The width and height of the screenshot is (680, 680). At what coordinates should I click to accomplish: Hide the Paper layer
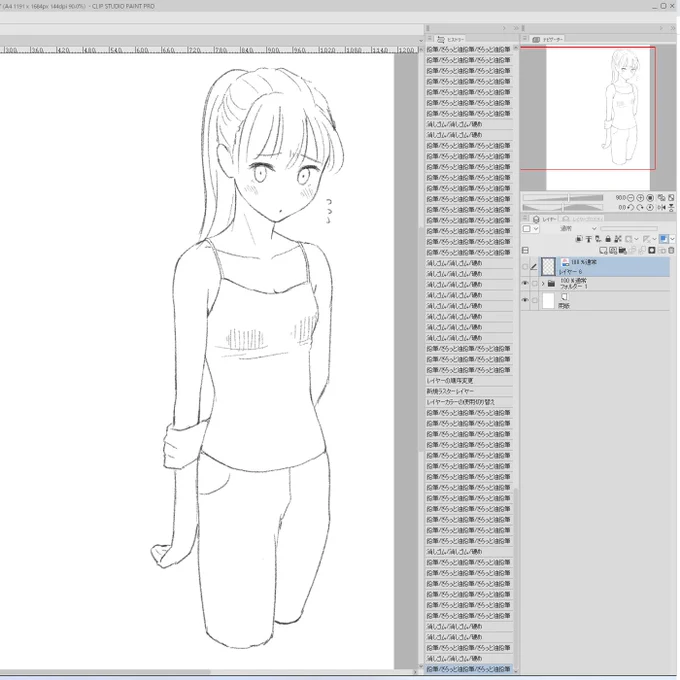click(525, 300)
